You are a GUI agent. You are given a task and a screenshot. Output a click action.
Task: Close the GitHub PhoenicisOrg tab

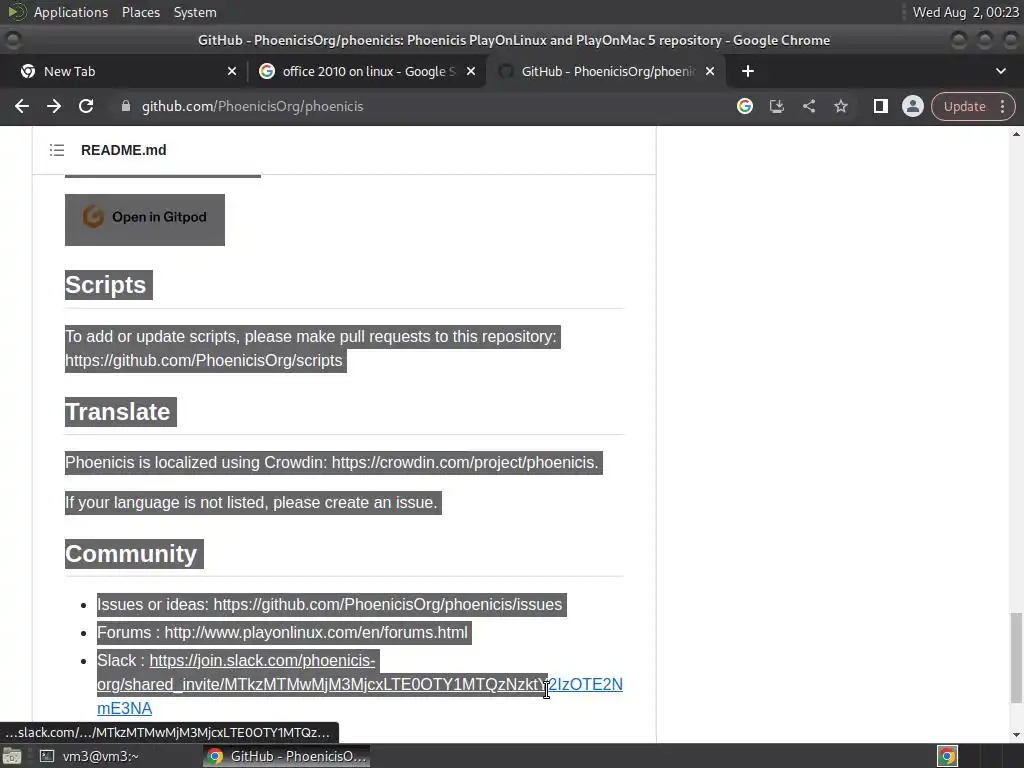710,71
